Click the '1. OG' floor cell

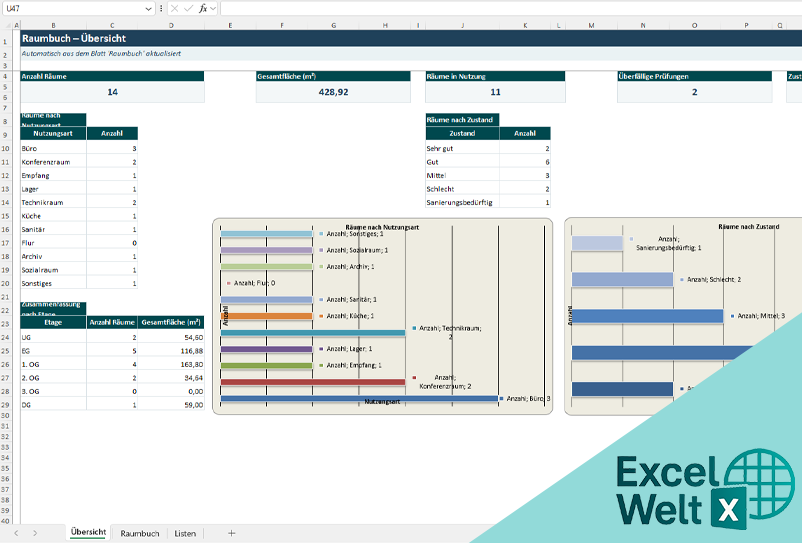coord(53,365)
